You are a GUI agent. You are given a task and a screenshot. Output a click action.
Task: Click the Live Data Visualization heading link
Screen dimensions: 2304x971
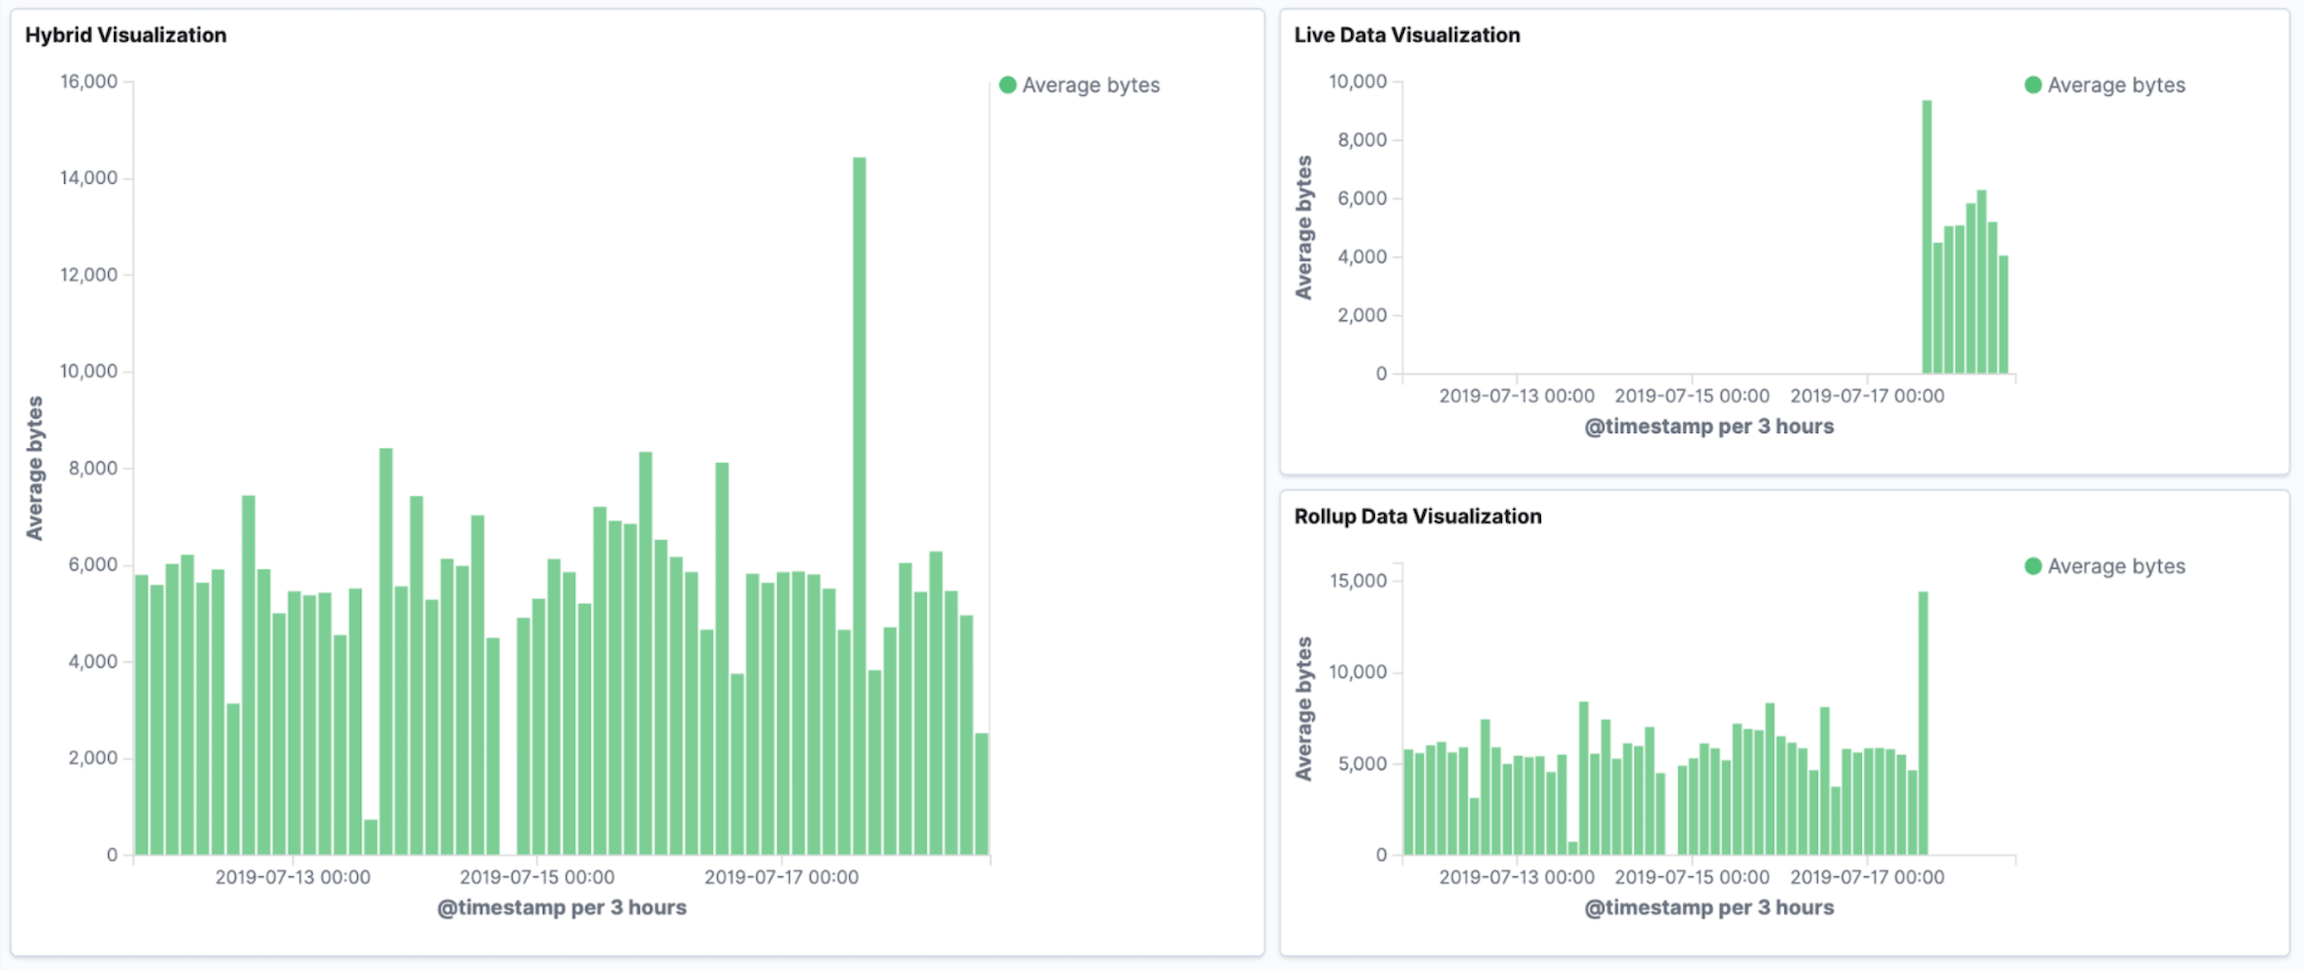1407,35
